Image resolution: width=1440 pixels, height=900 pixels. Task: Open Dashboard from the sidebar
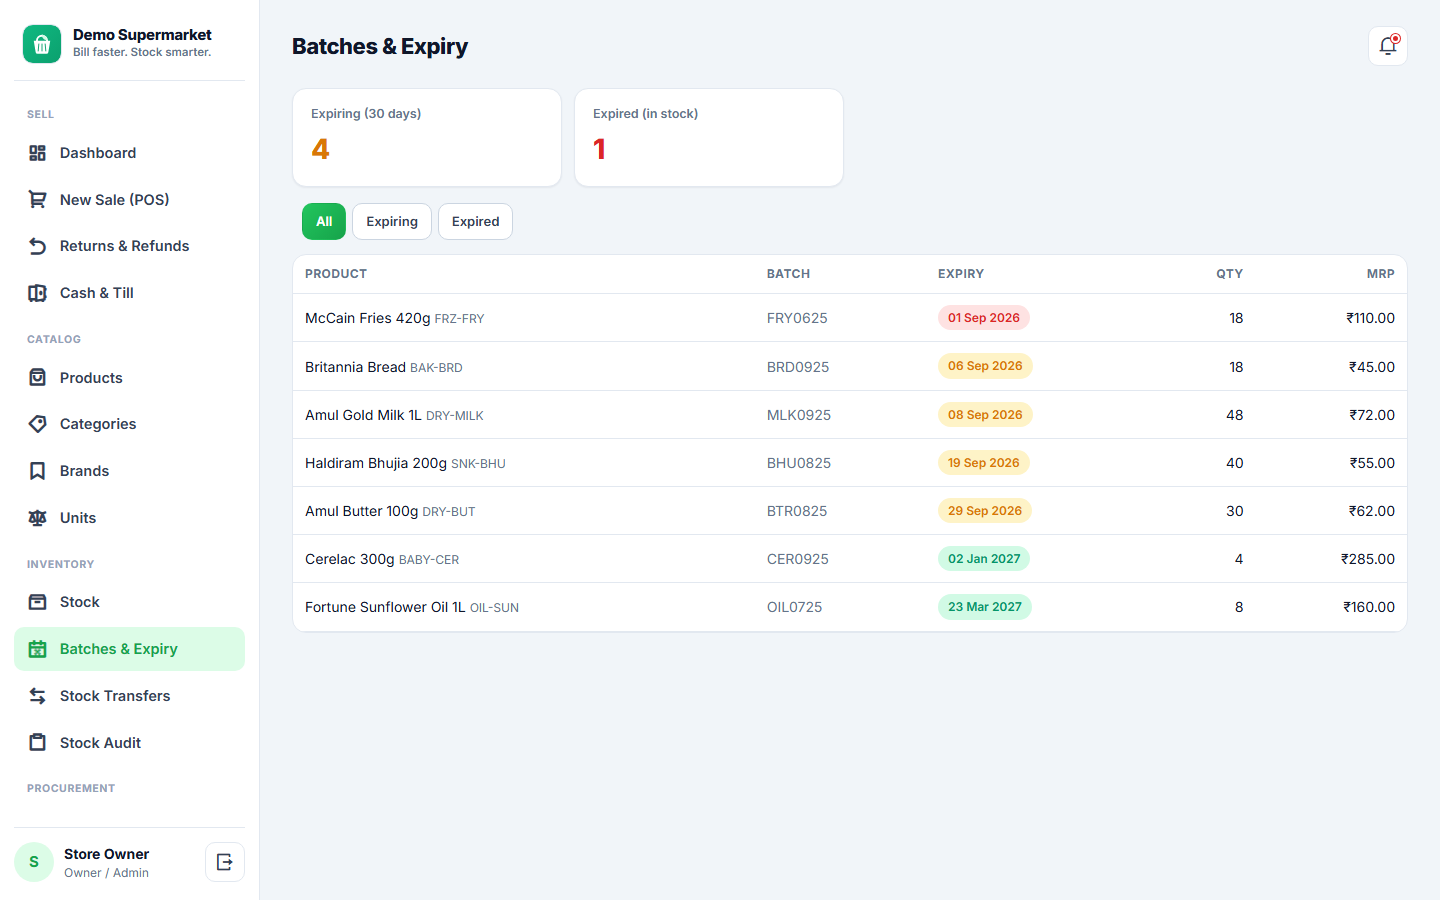click(129, 153)
